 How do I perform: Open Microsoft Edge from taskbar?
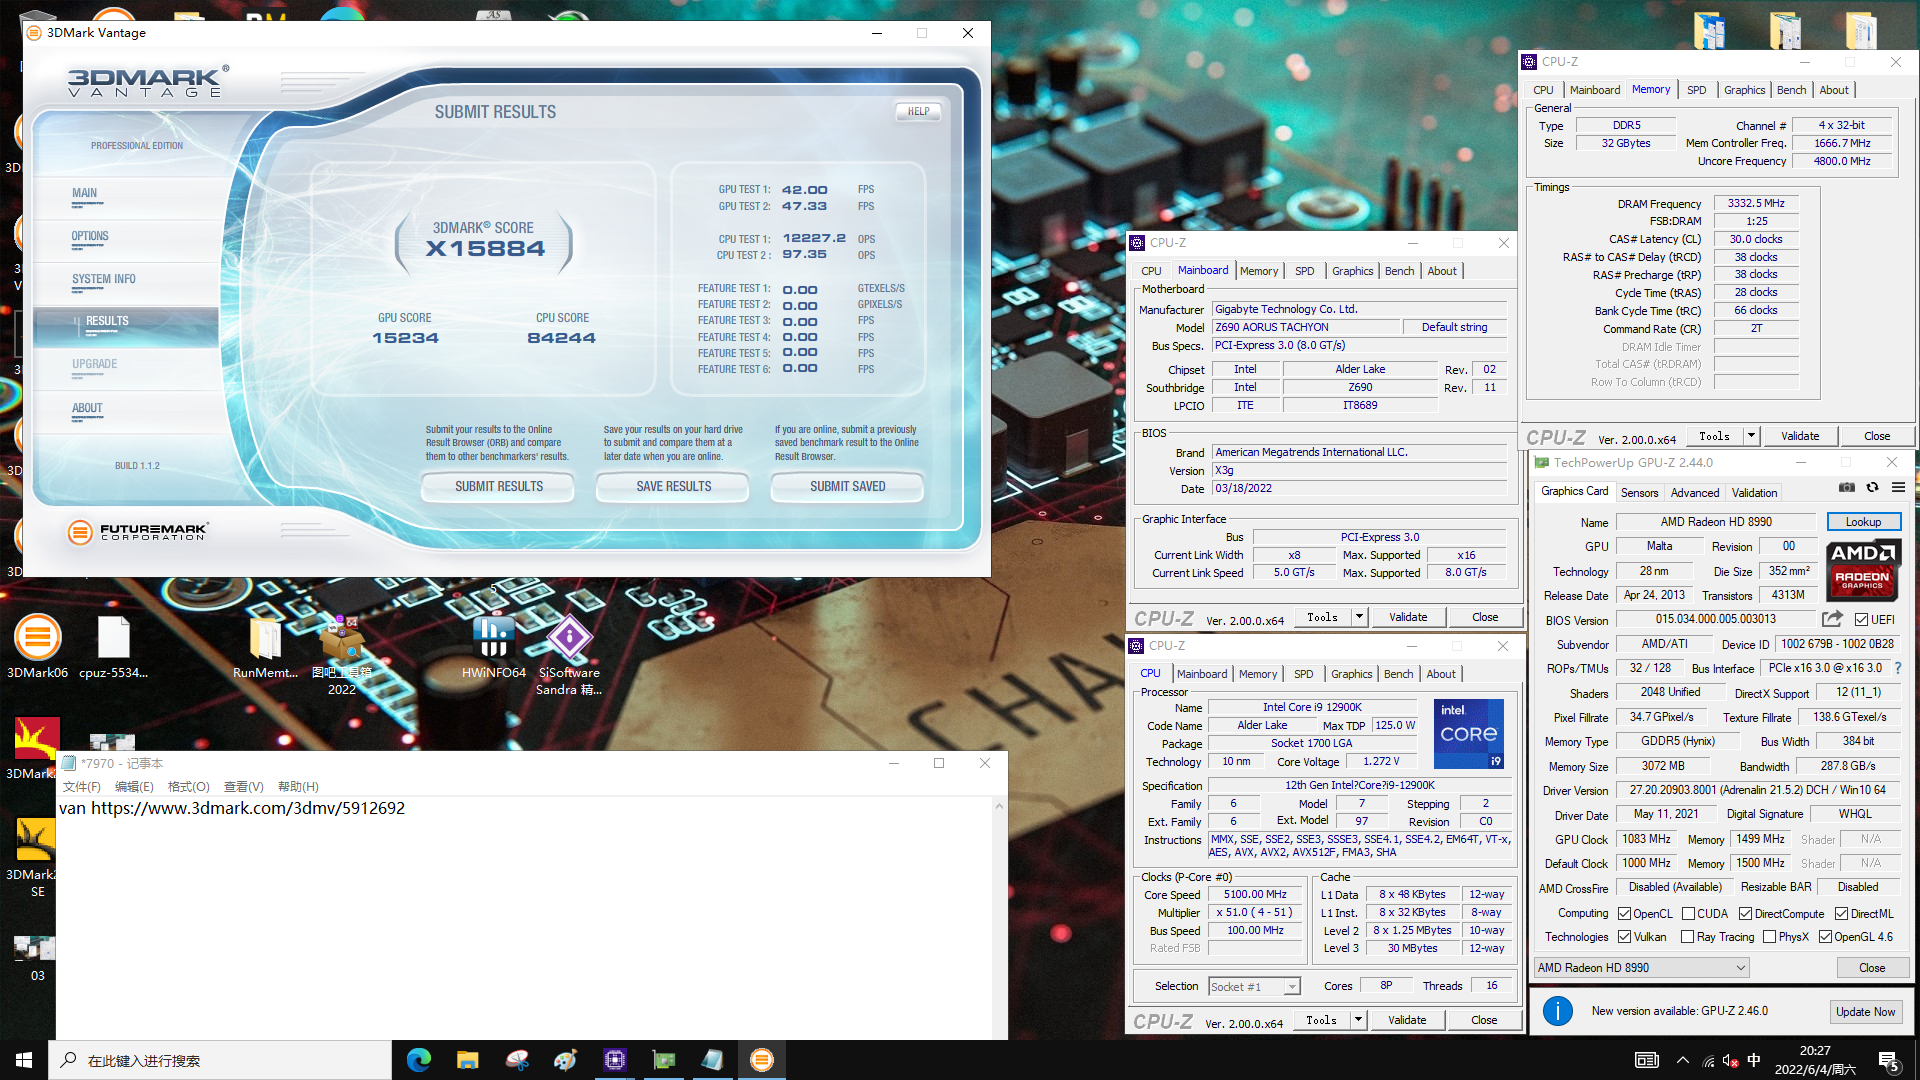click(419, 1060)
